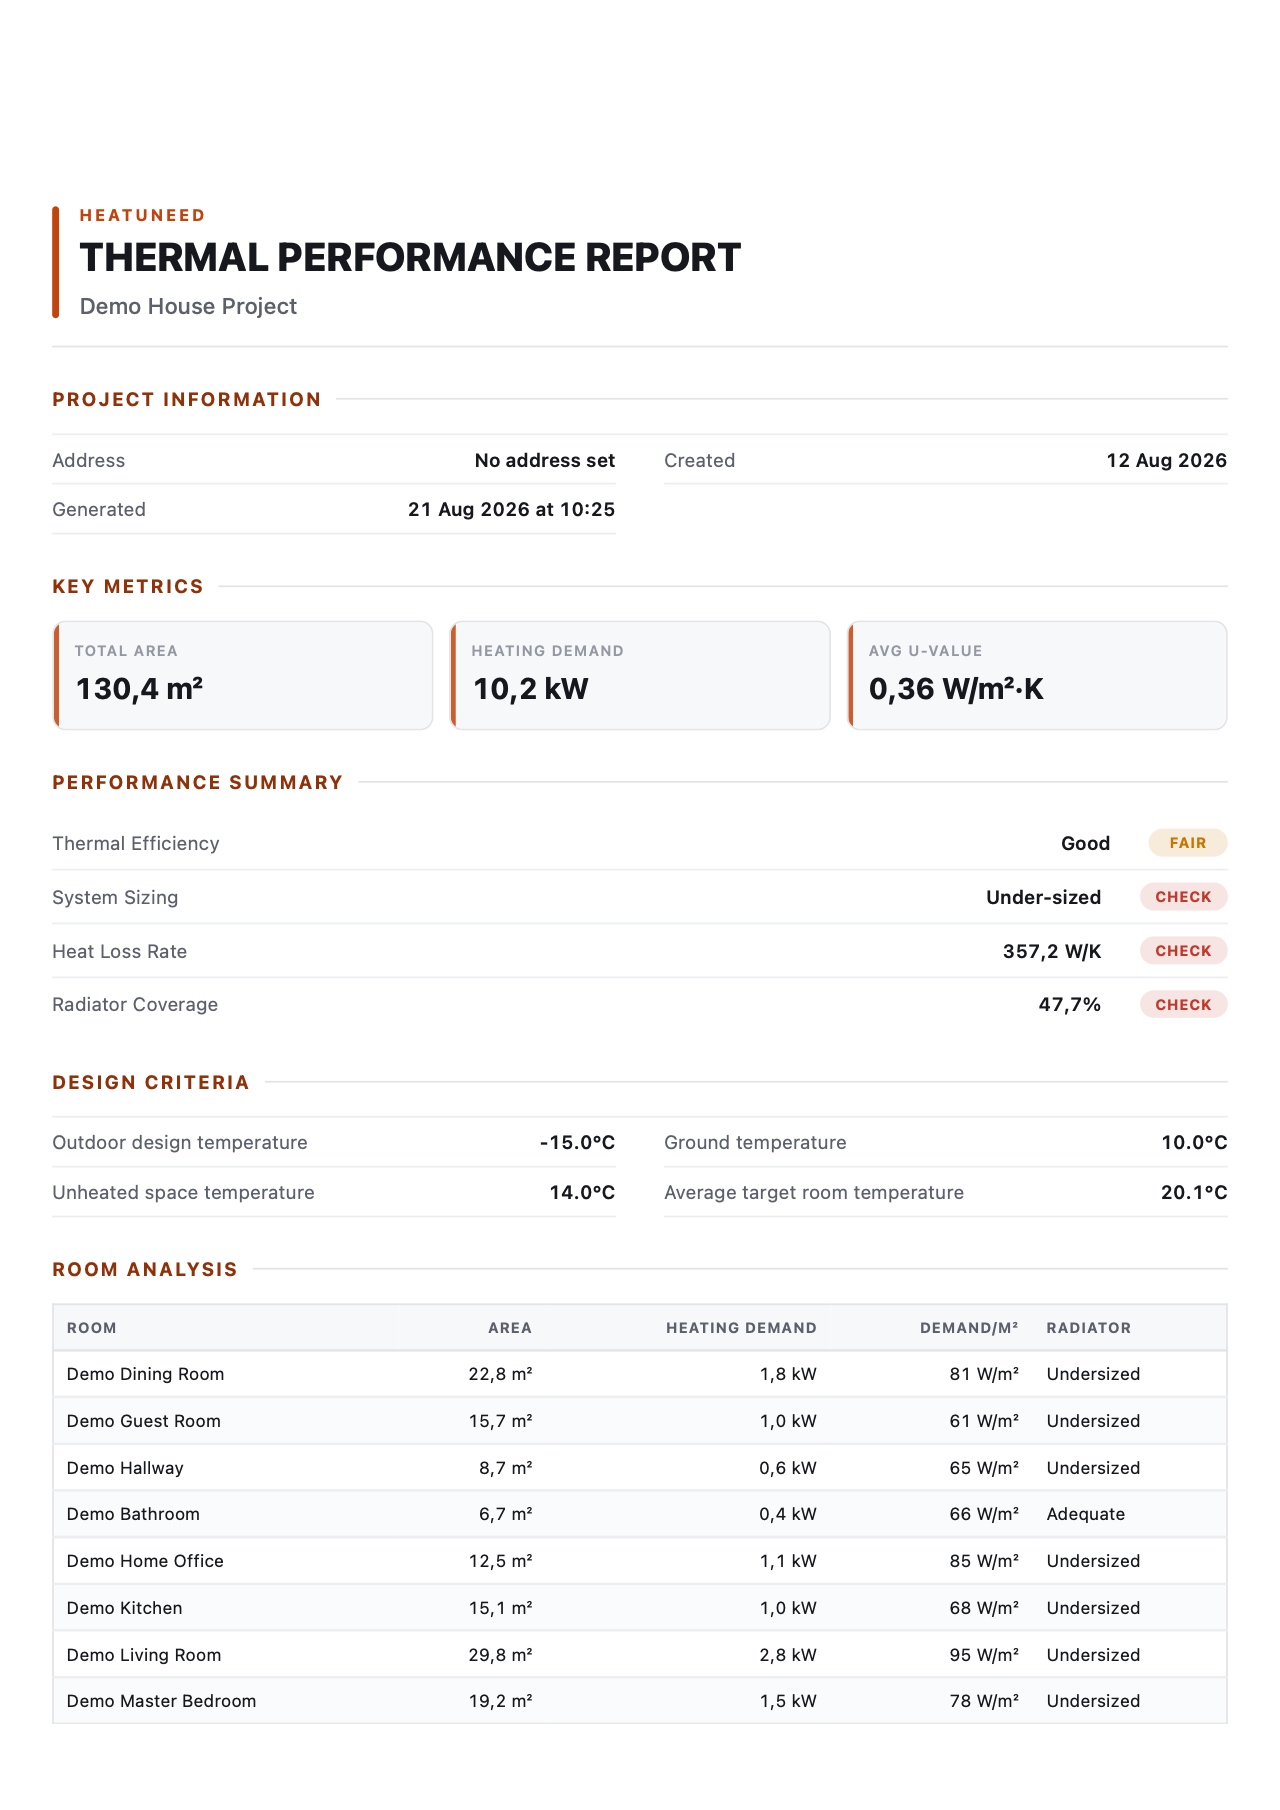Click the DESIGN CRITERIA section heading

151,1082
